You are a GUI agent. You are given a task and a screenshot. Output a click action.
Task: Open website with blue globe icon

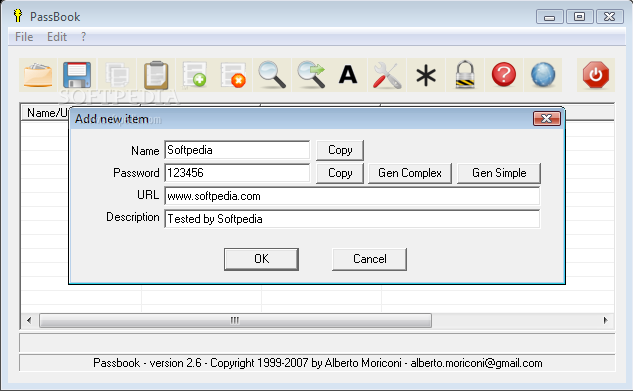tap(543, 75)
